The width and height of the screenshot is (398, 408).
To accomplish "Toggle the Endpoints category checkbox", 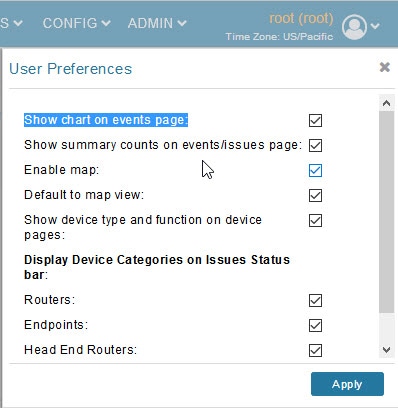I will click(315, 325).
